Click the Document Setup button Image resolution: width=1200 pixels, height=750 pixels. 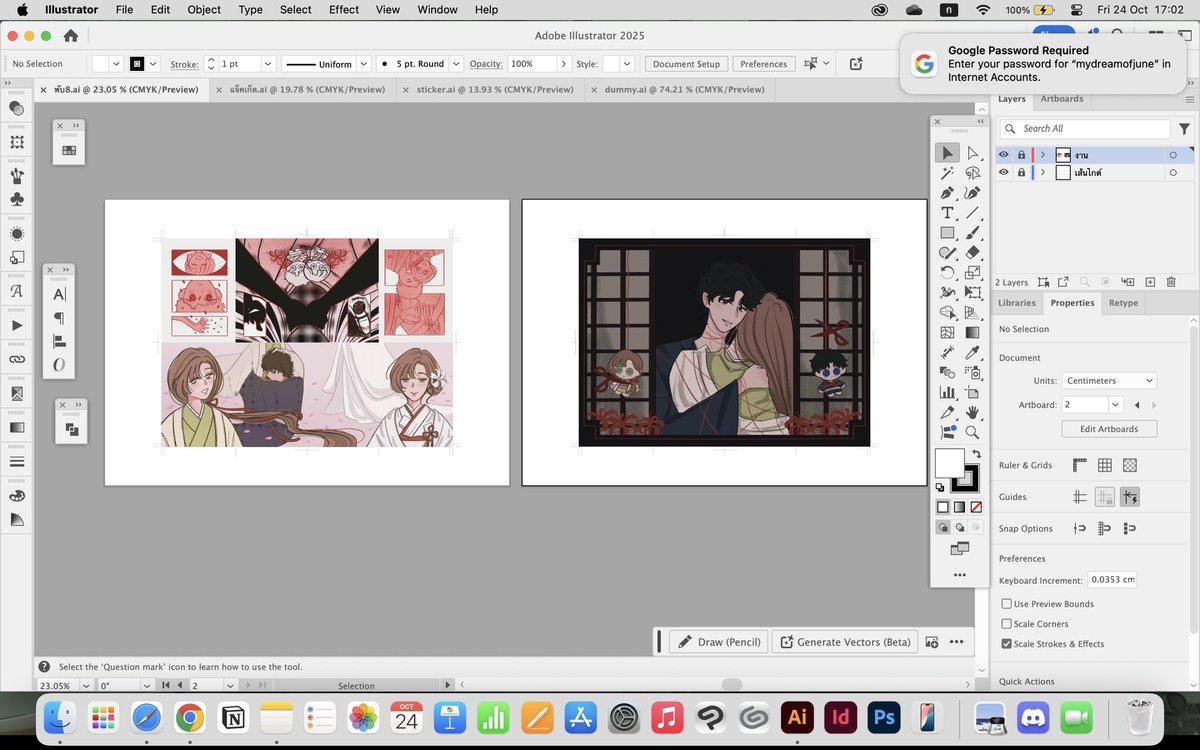click(686, 64)
